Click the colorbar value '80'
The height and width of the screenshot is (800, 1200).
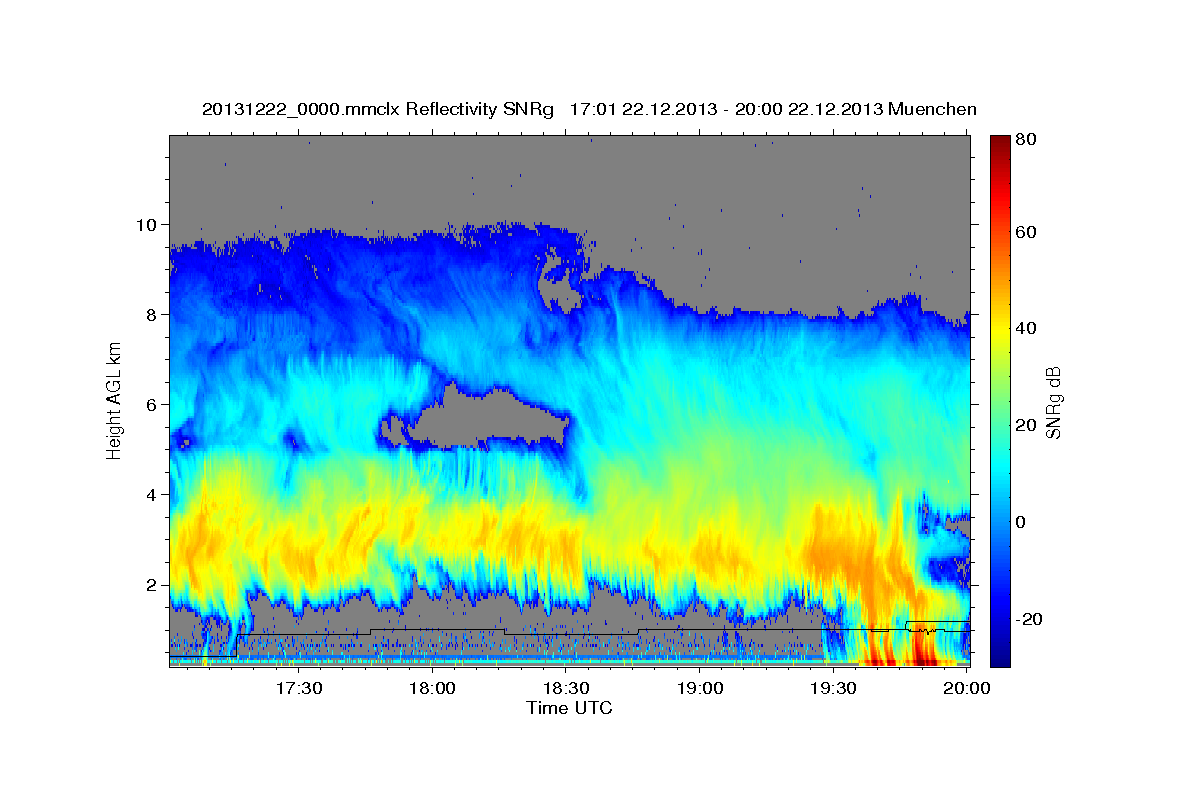[1025, 141]
